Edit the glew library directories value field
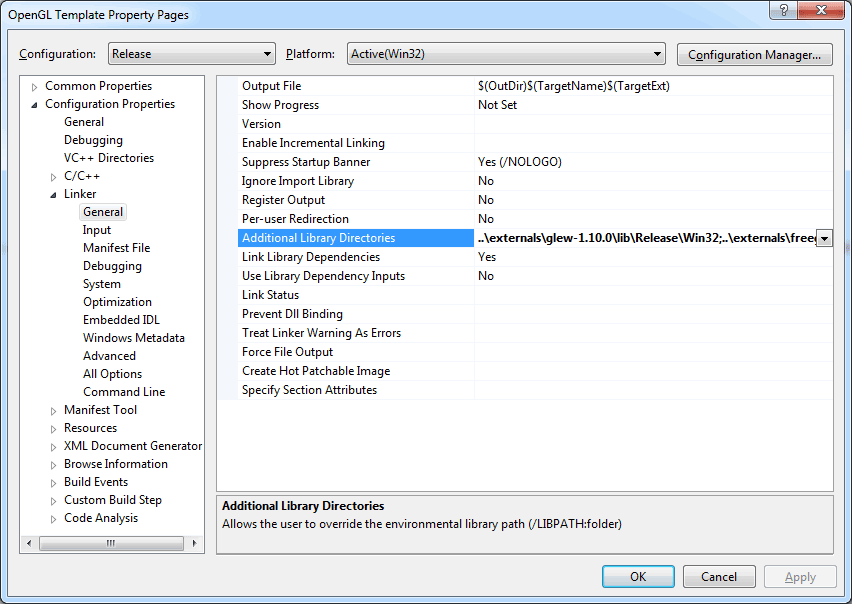 tap(646, 238)
